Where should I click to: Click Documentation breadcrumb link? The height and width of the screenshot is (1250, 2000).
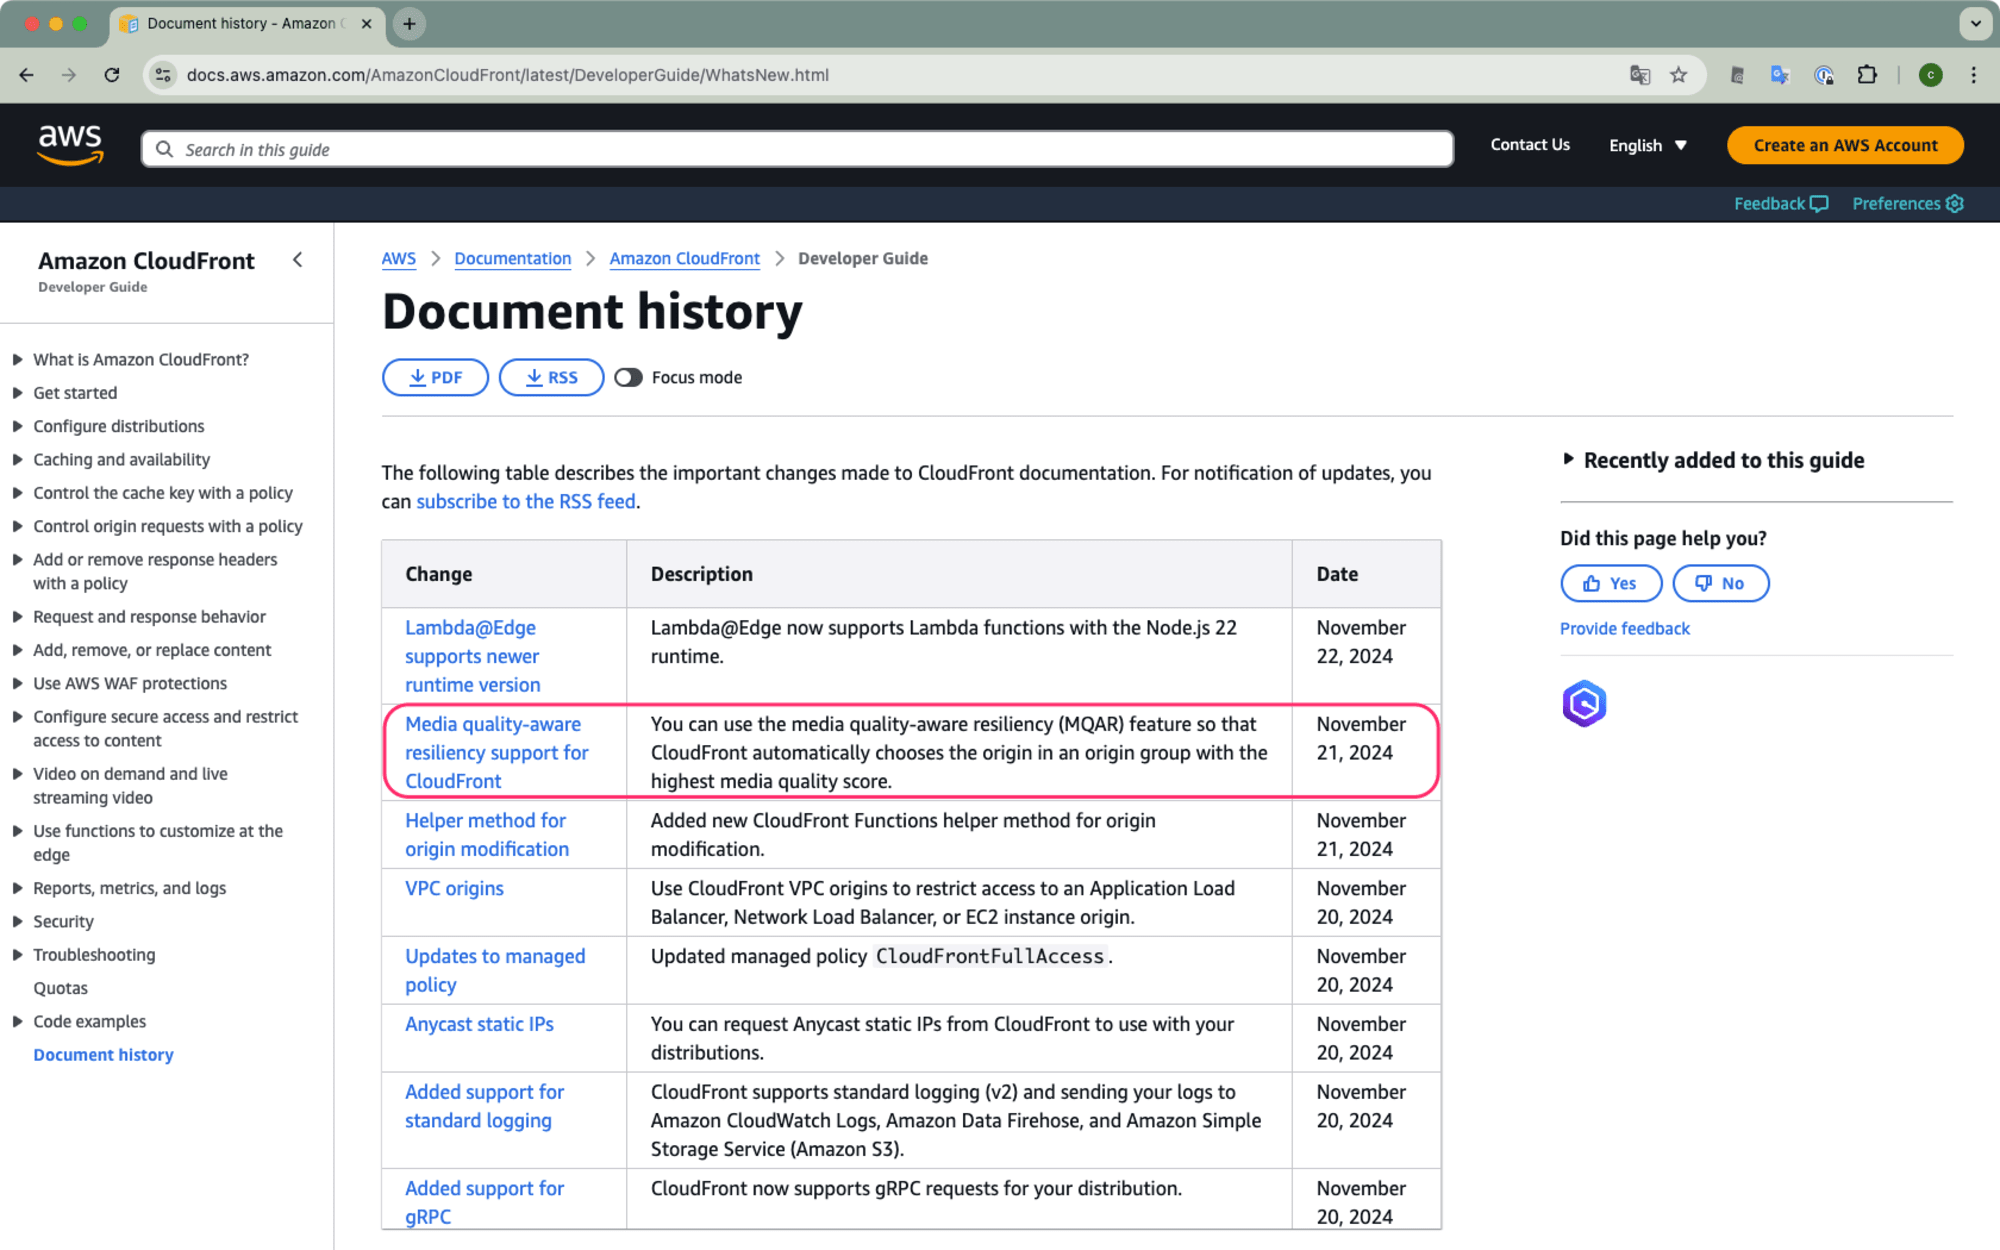(x=512, y=259)
